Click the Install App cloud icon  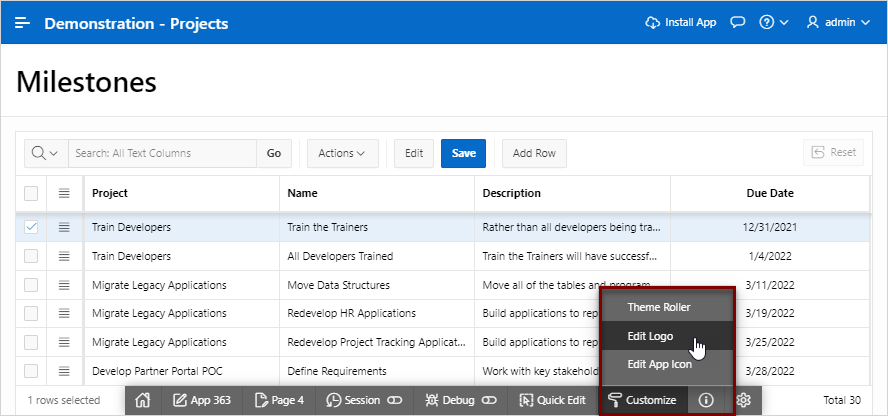654,22
